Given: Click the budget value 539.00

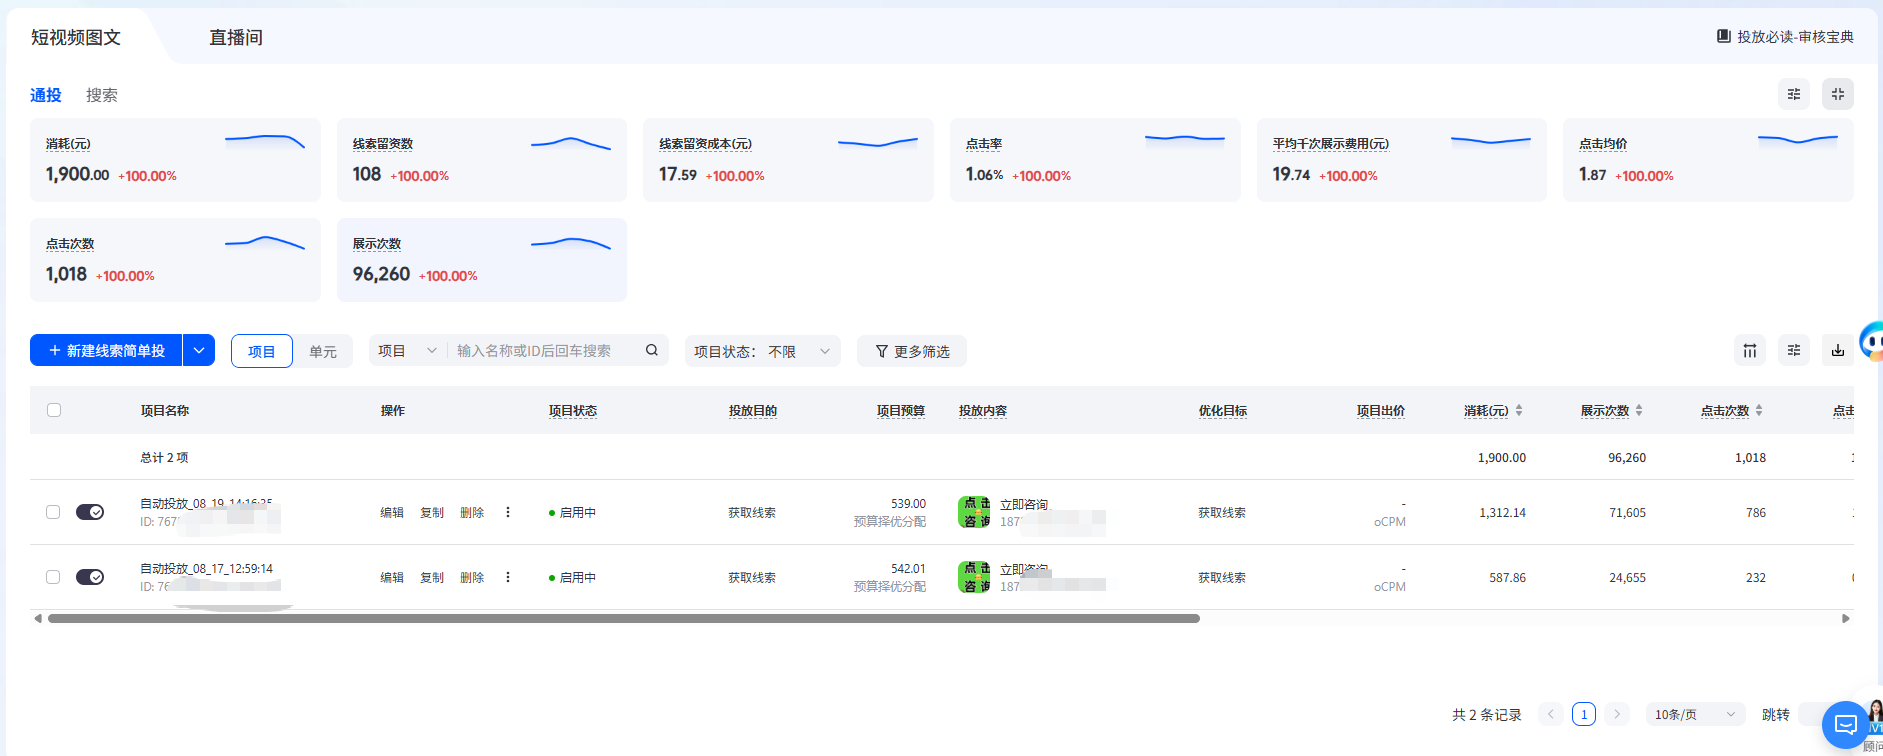Looking at the screenshot, I should [x=908, y=504].
